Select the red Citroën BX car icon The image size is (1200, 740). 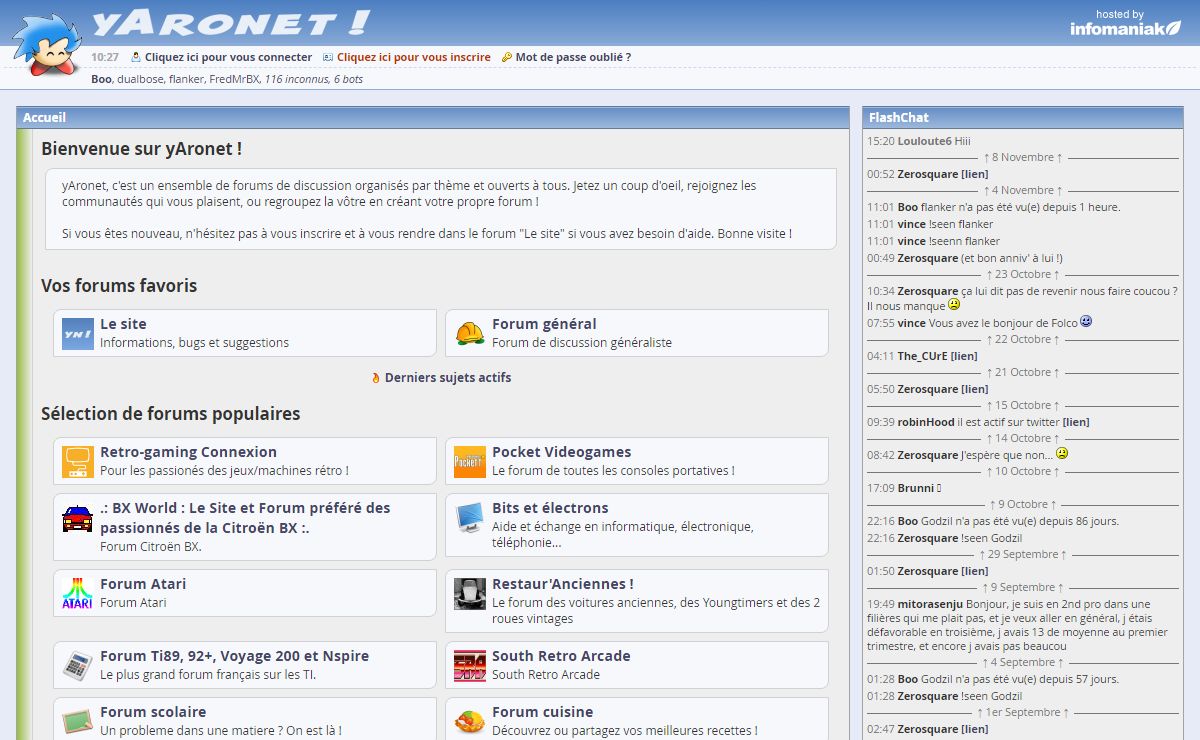(x=77, y=518)
